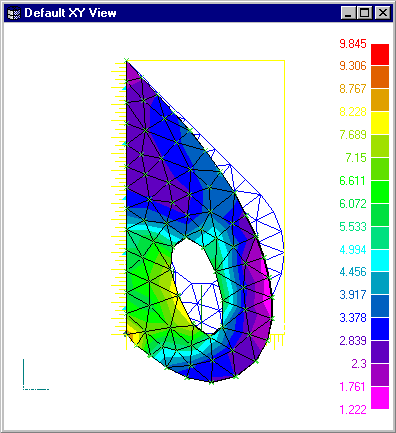Click the coordinate axis triad icon
The width and height of the screenshot is (396, 433).
[36, 374]
